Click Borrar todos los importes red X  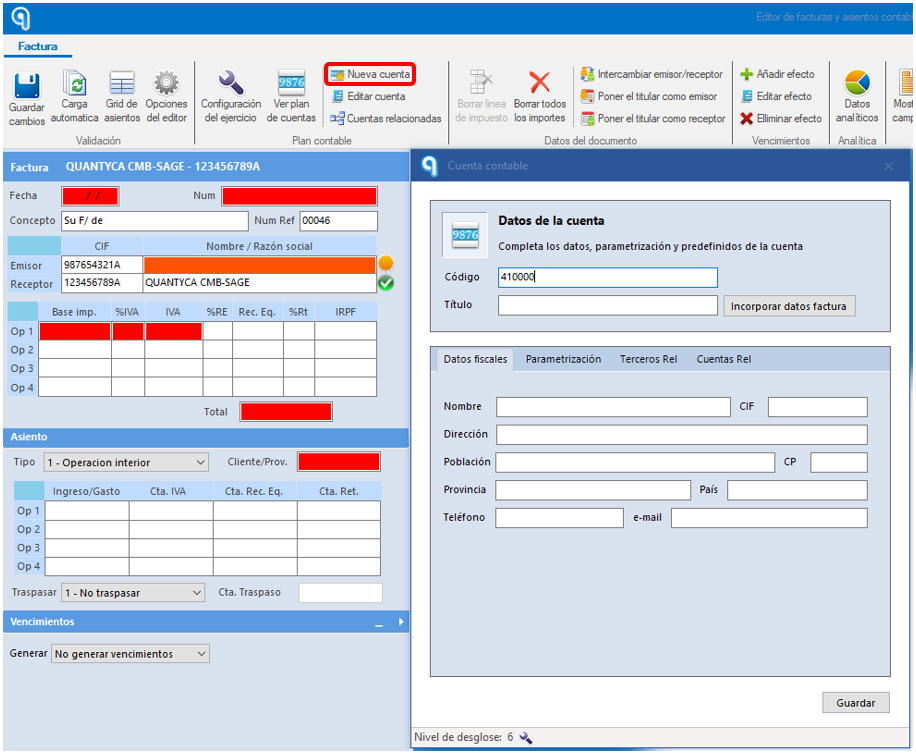(539, 83)
